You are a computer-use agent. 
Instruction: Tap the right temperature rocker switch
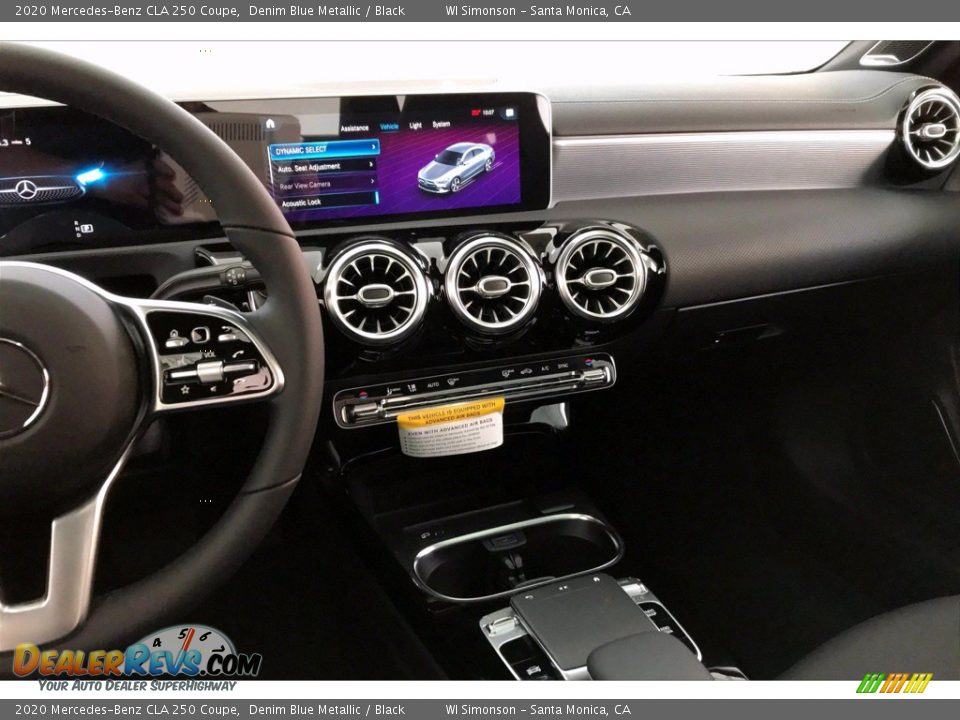pyautogui.click(x=593, y=375)
